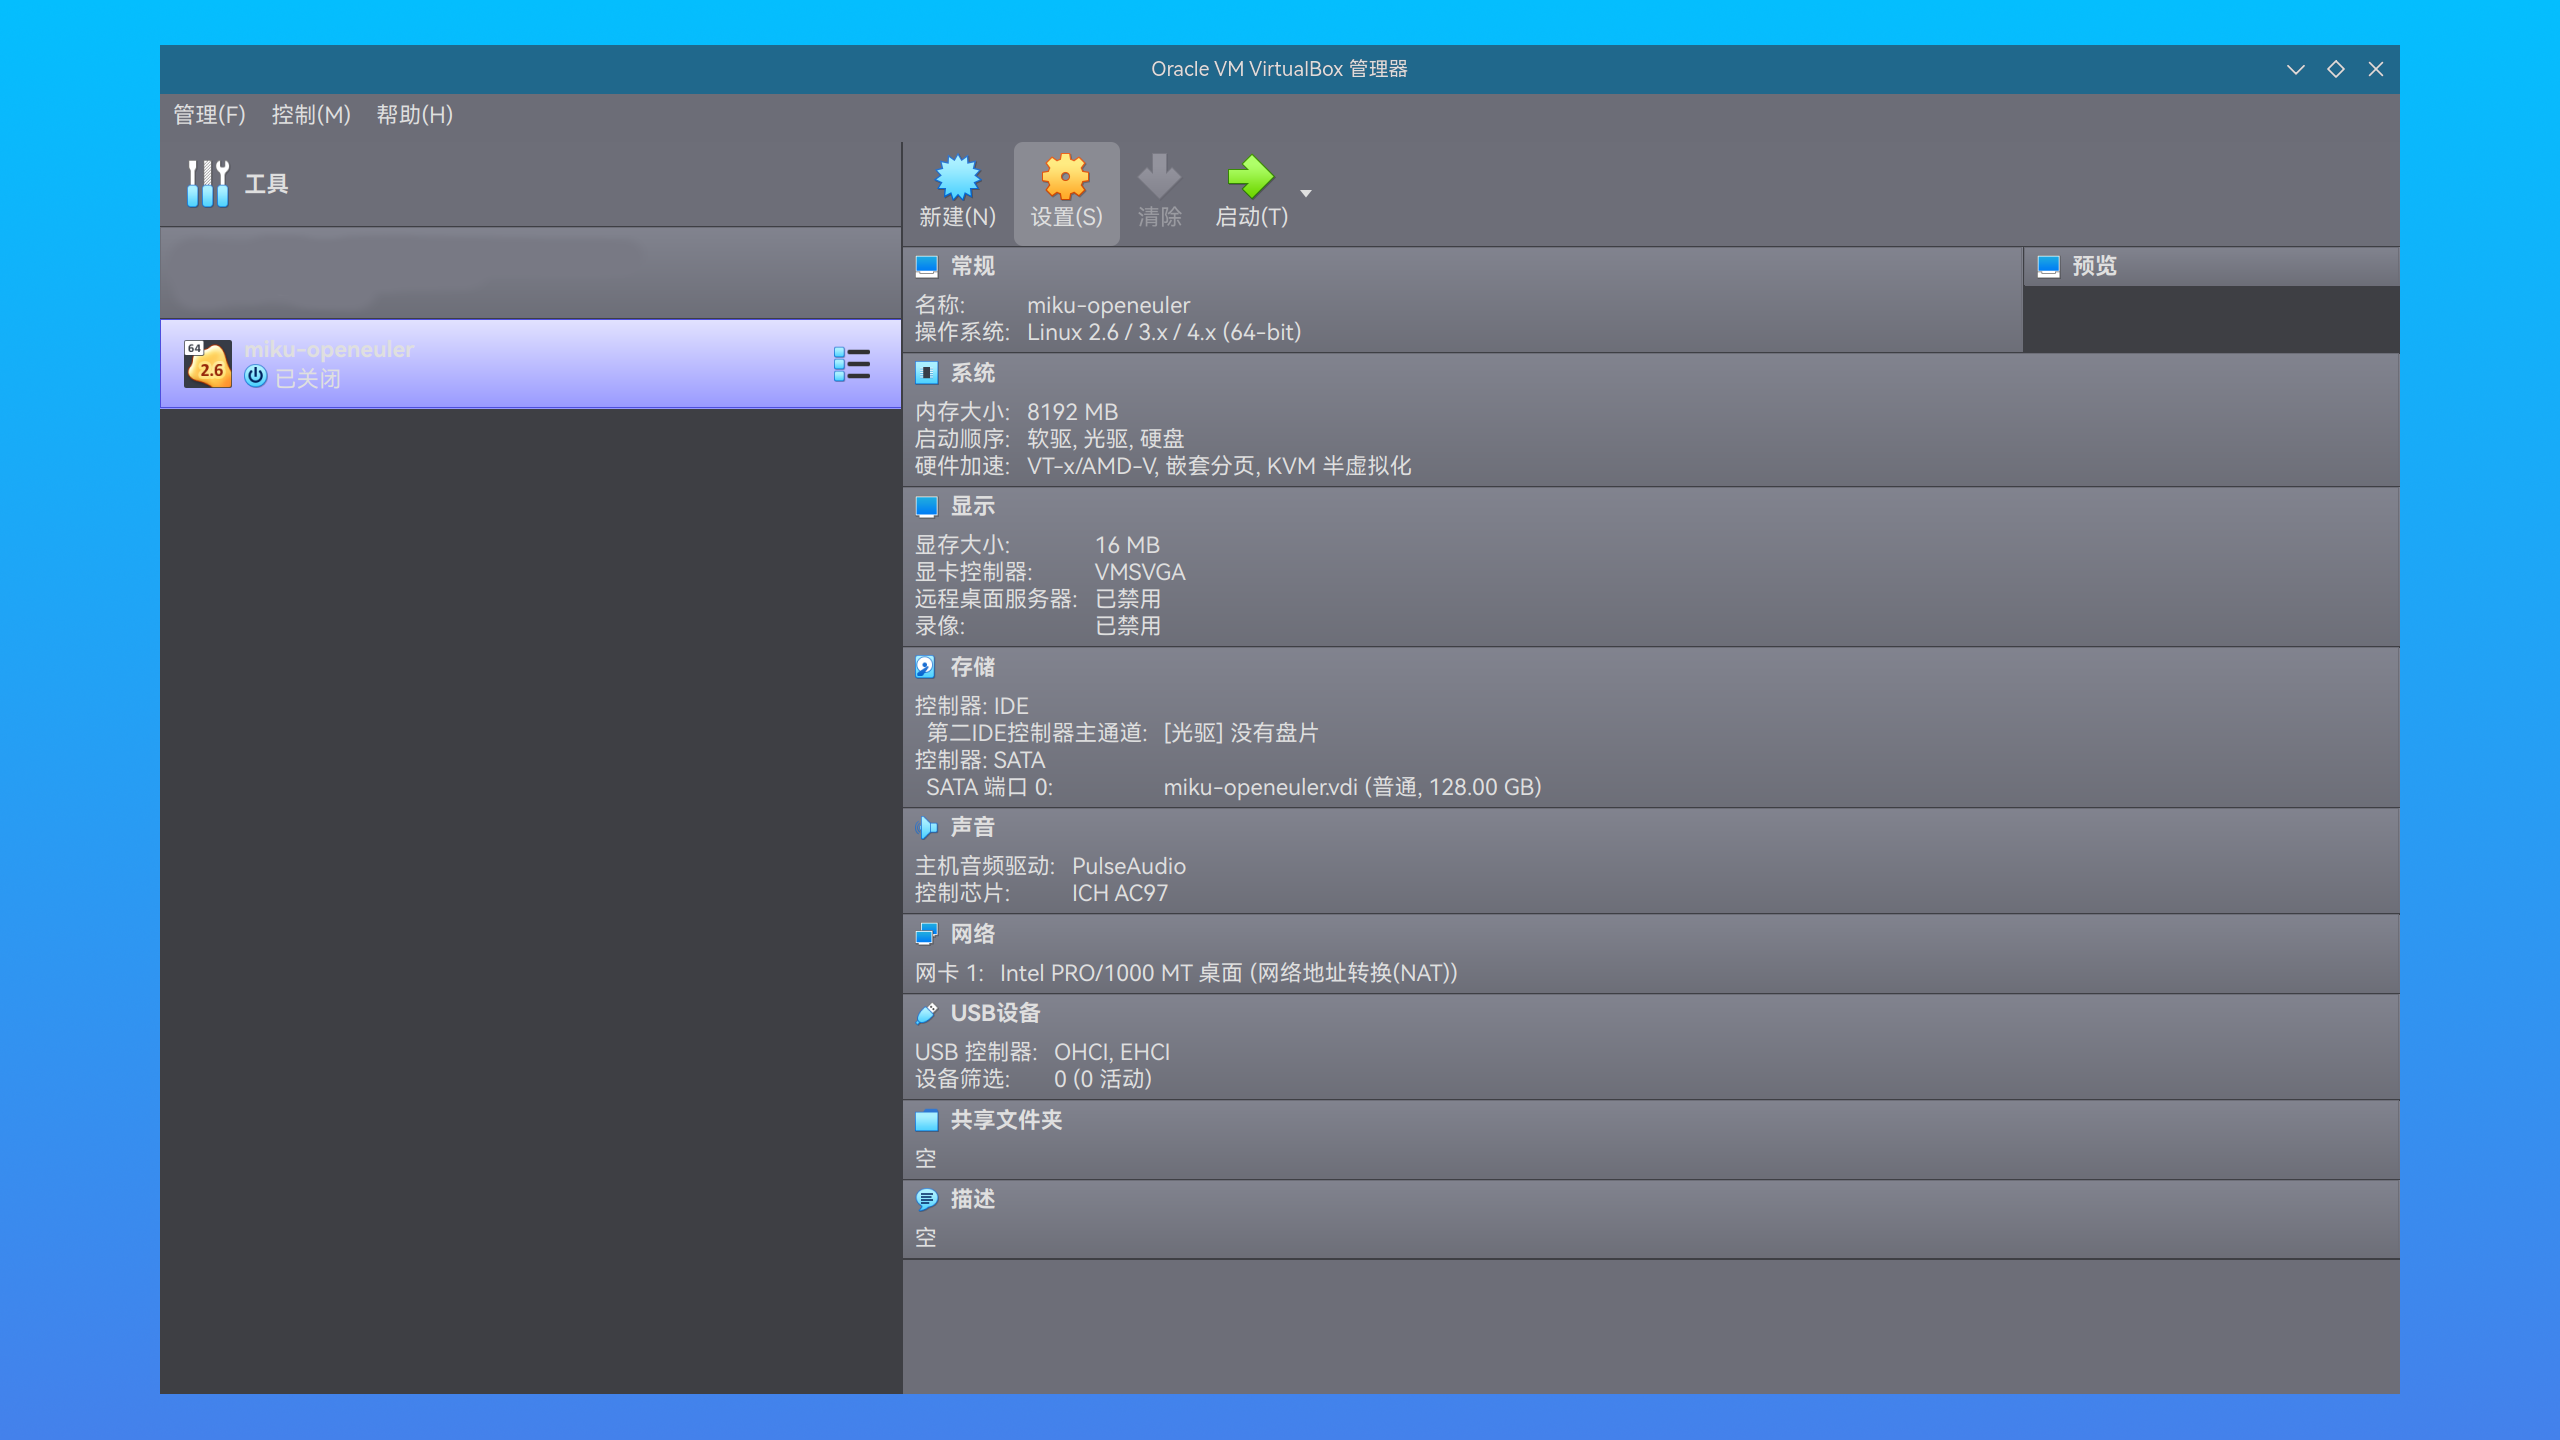Open the 显示 section header link
2560x1440 pixels.
(972, 506)
